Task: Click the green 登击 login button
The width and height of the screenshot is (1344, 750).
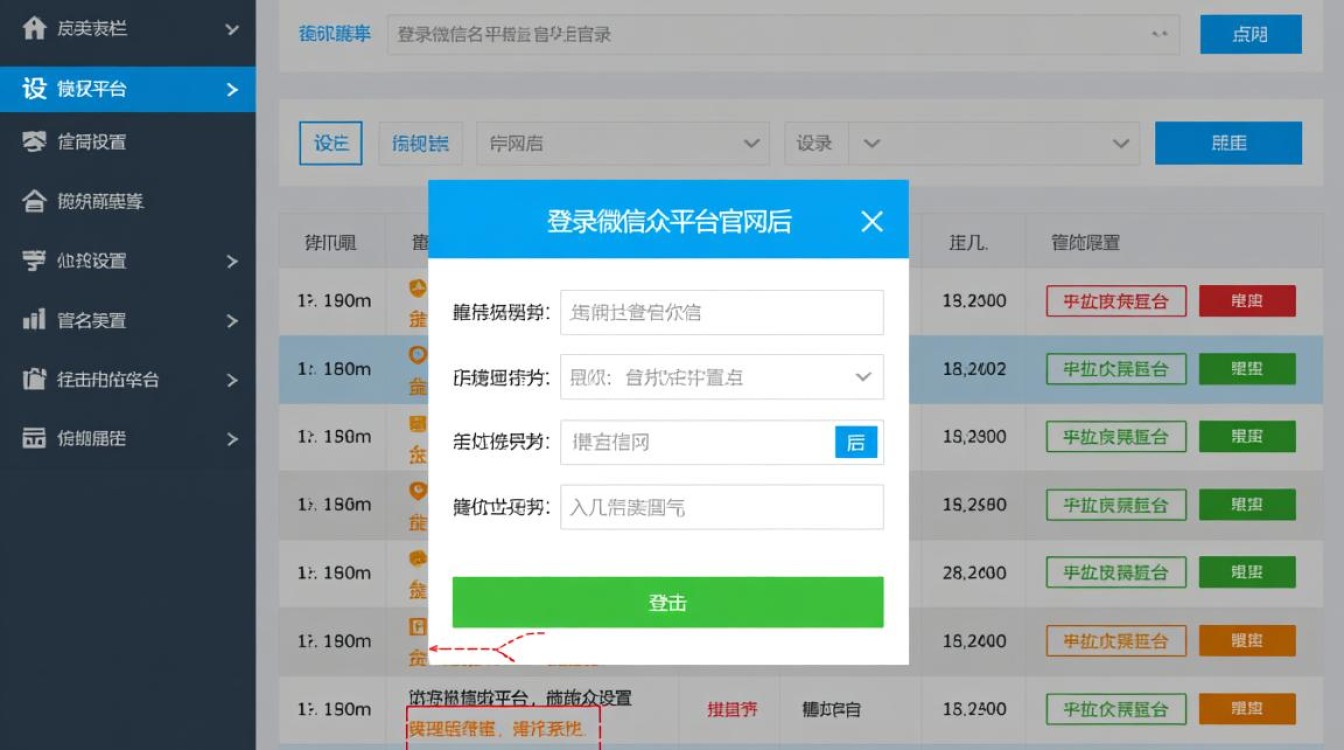Action: 668,601
